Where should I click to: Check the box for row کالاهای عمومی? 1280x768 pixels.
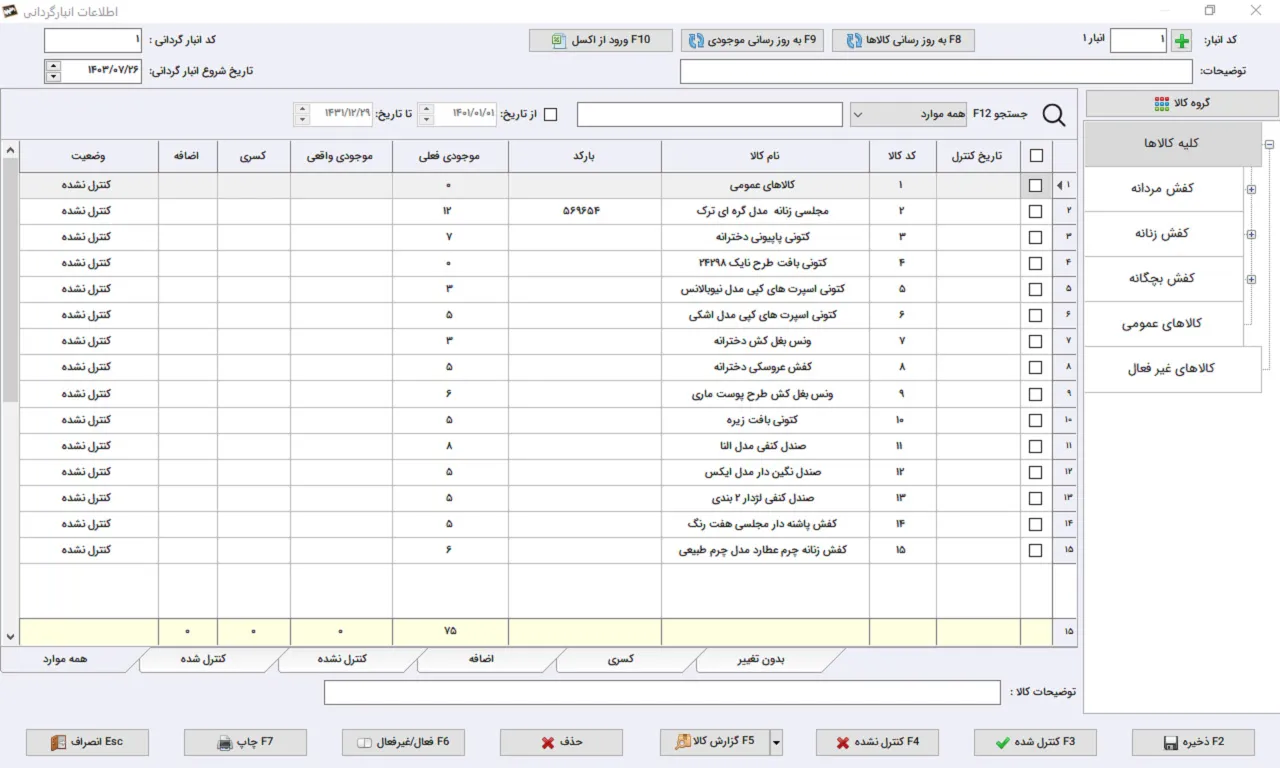click(1035, 185)
